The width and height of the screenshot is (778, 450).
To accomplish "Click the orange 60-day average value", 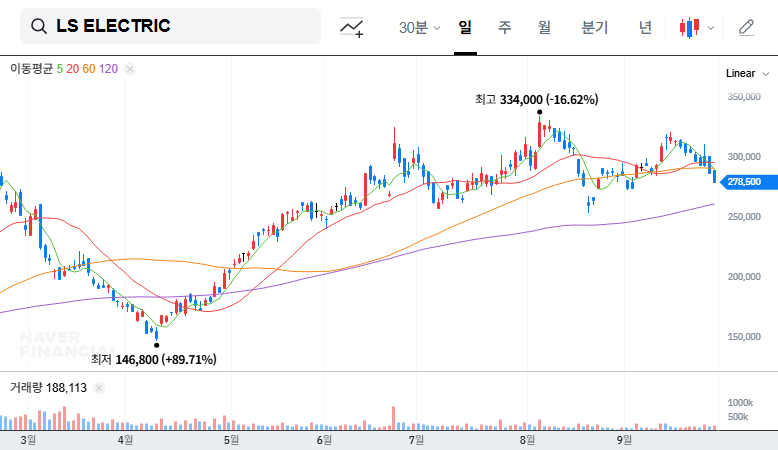I will [89, 69].
